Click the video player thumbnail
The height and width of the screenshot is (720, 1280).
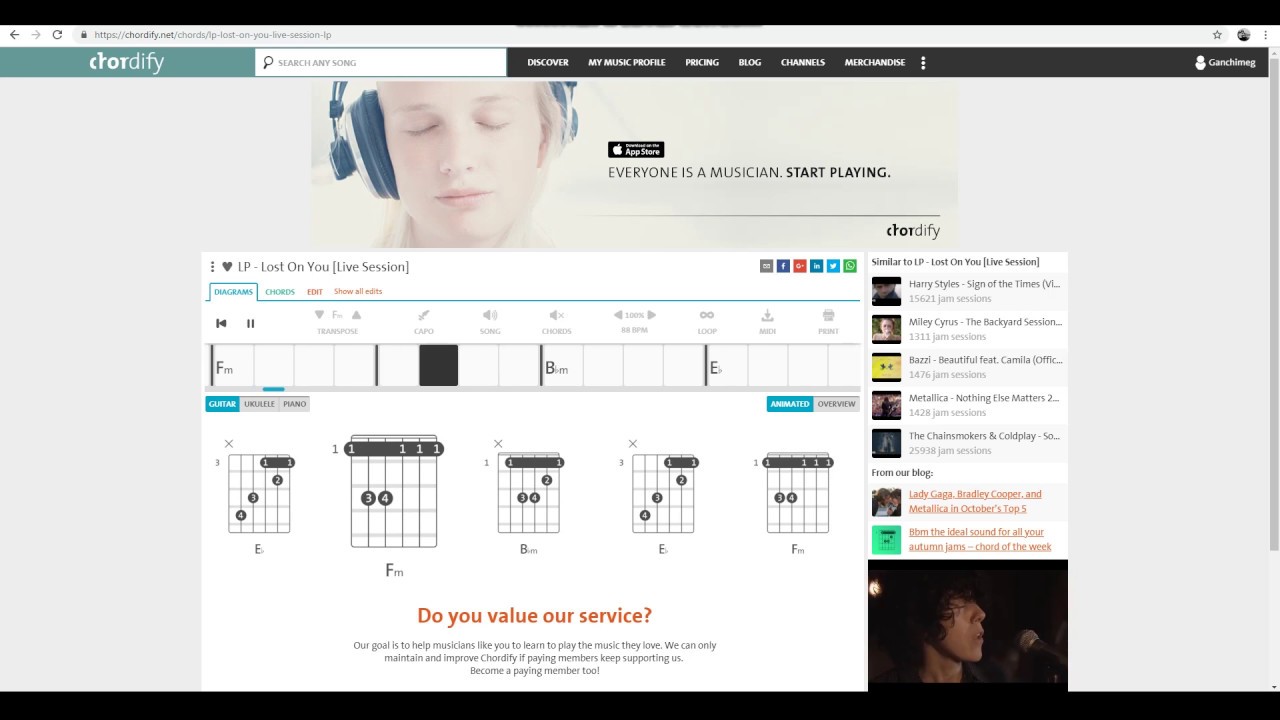coord(968,625)
